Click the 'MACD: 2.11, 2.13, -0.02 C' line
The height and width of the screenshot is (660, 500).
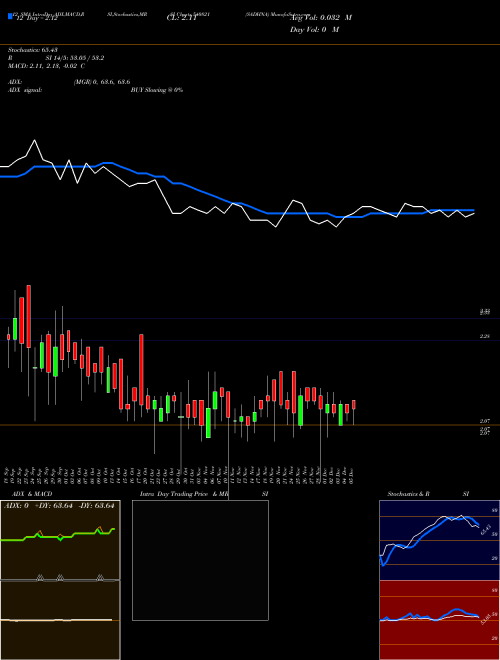46,66
